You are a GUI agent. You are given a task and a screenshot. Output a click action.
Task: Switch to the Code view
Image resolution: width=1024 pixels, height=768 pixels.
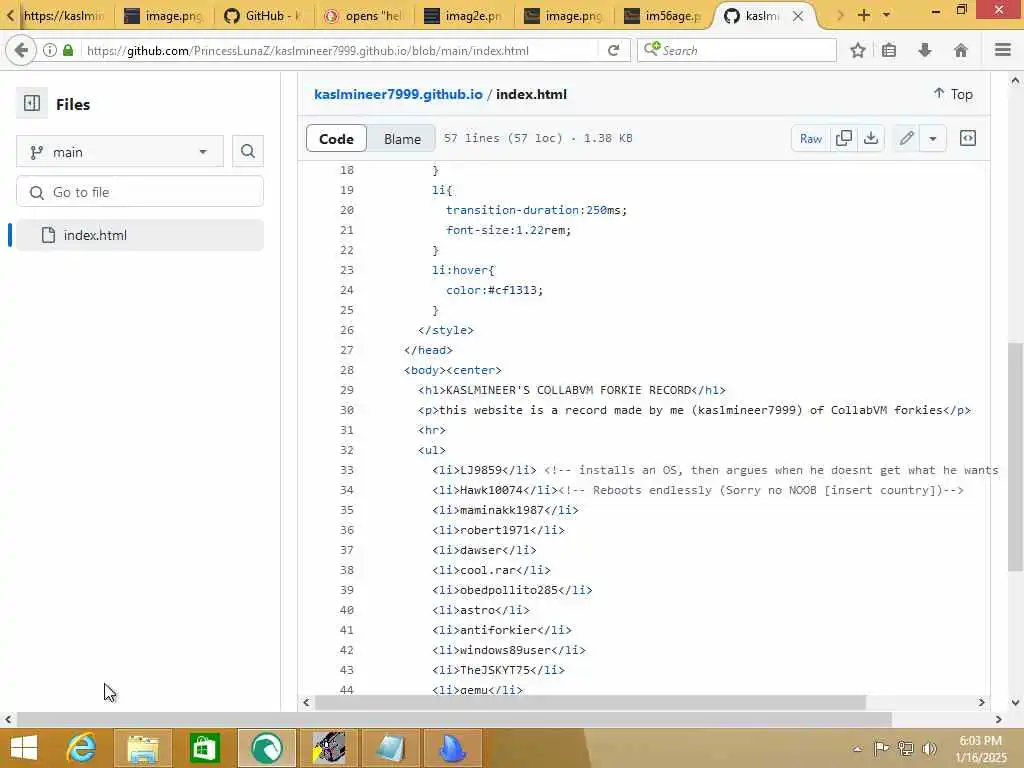(336, 138)
